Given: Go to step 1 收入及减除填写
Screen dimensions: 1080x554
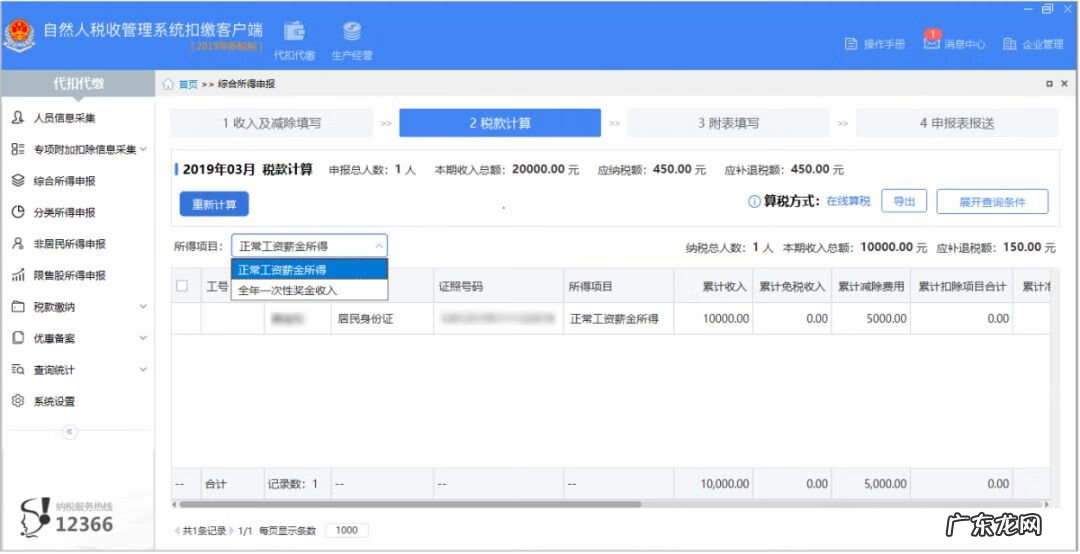Looking at the screenshot, I should (271, 123).
